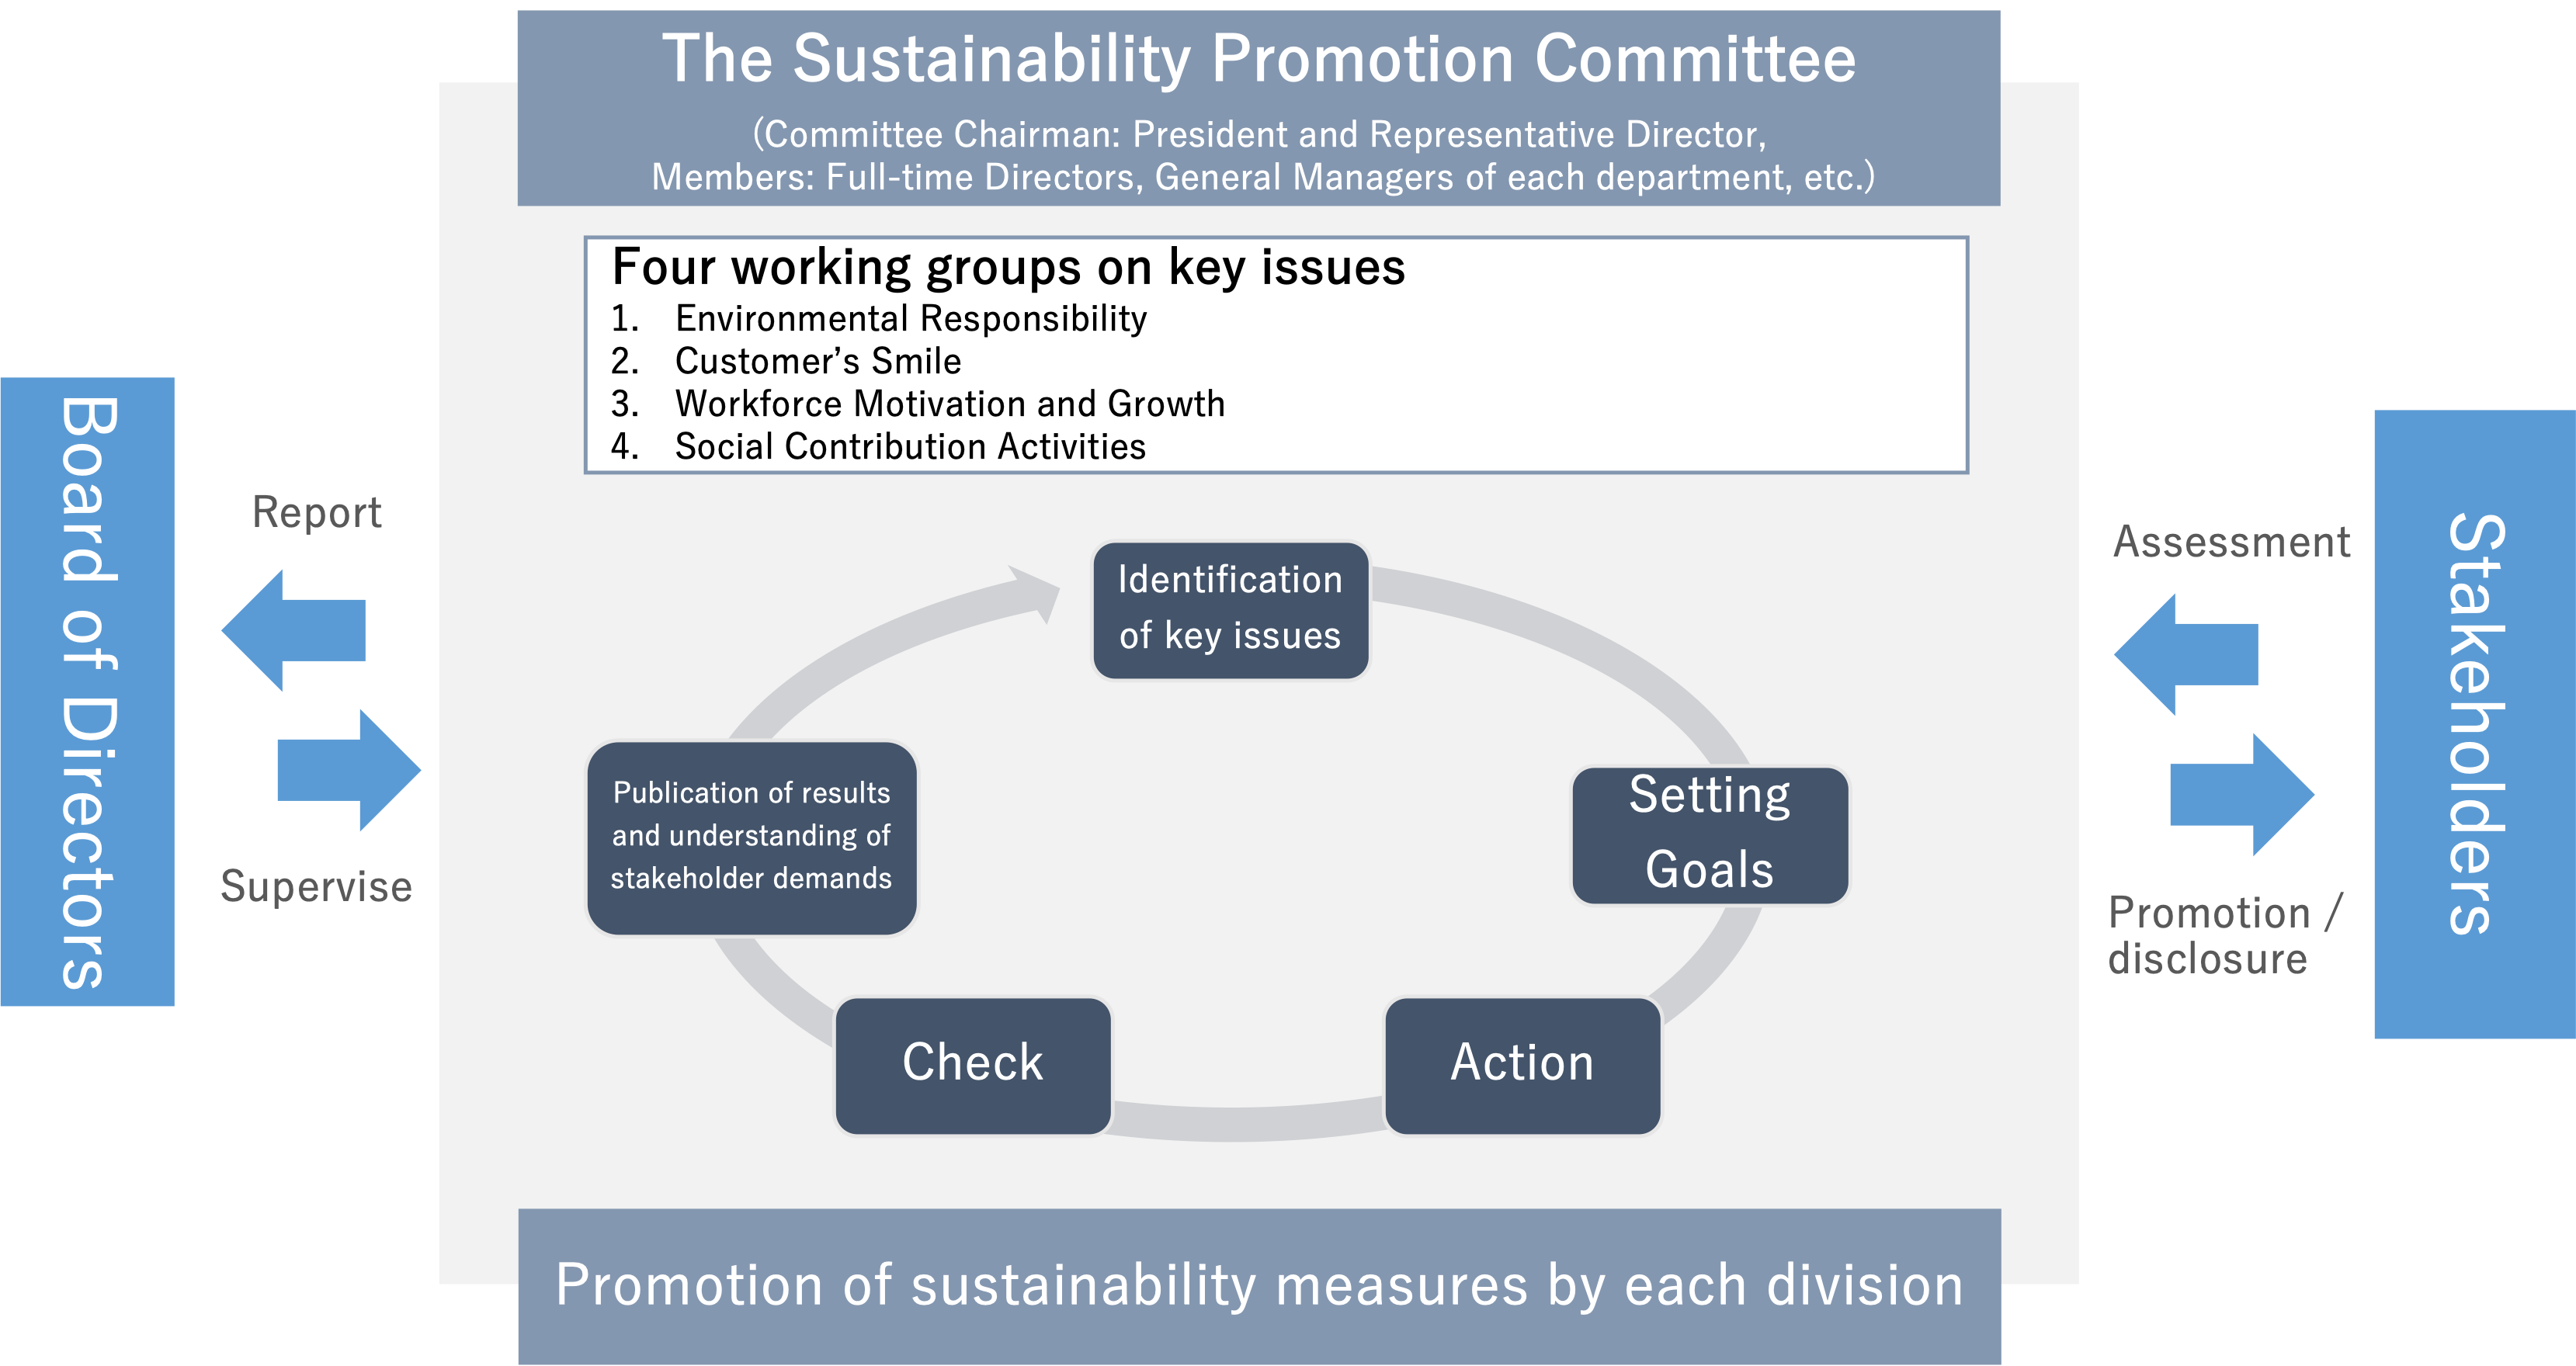The height and width of the screenshot is (1366, 2576).
Task: Click the right-pointing Promotion / disclosure arrow
Action: (x=2242, y=794)
